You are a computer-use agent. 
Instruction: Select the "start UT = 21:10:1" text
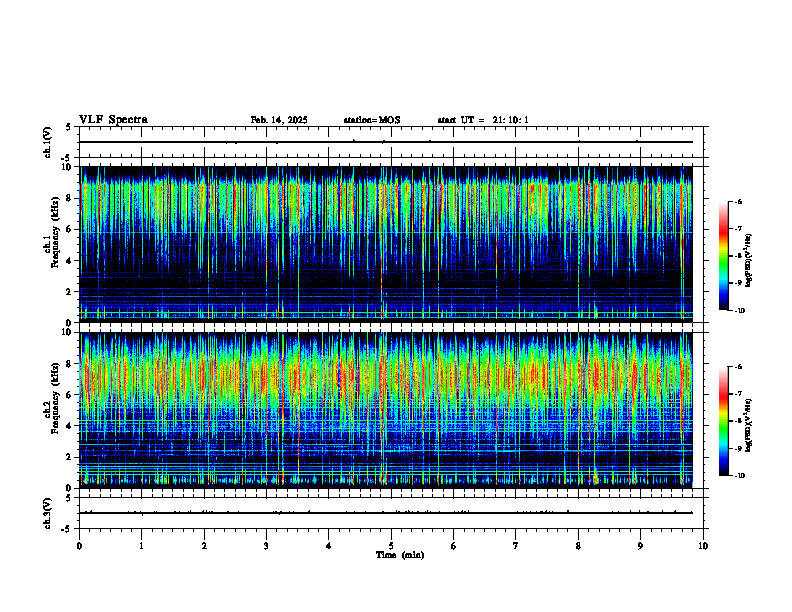[483, 120]
